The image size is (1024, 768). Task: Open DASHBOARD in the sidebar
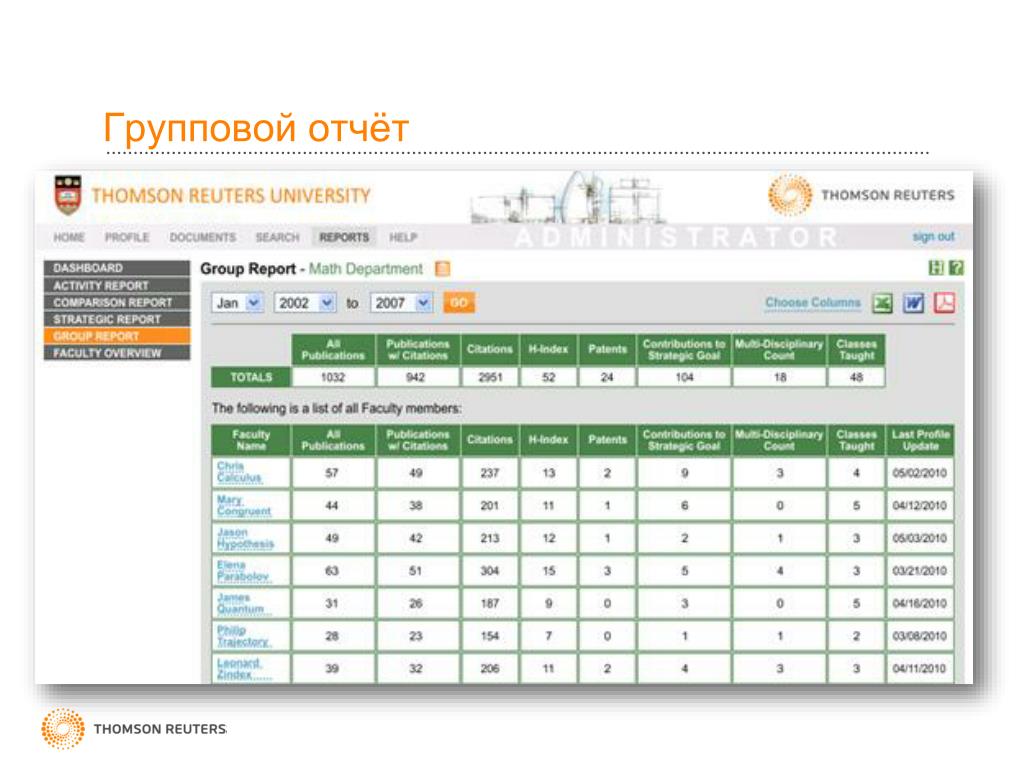coord(117,268)
